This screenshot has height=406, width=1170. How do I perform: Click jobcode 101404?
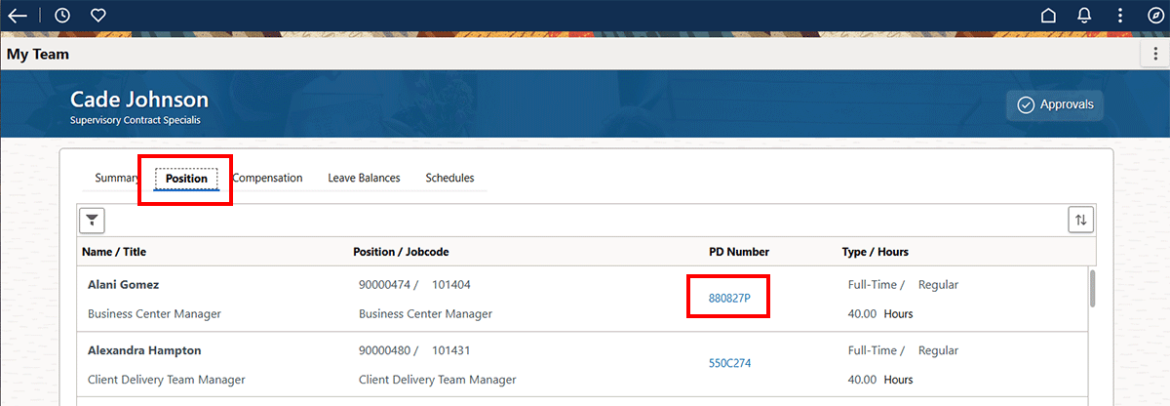pos(451,285)
